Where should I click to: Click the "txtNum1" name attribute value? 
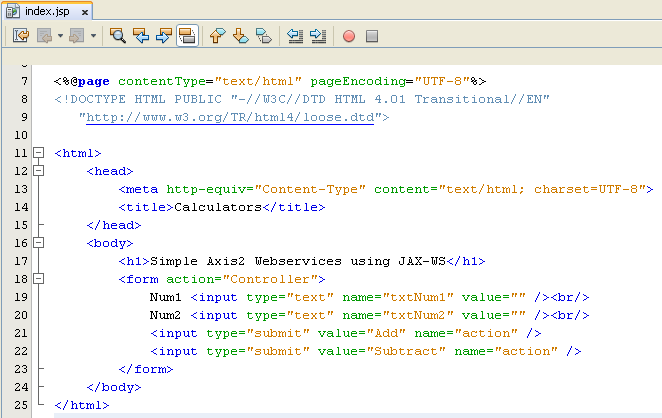coord(418,297)
